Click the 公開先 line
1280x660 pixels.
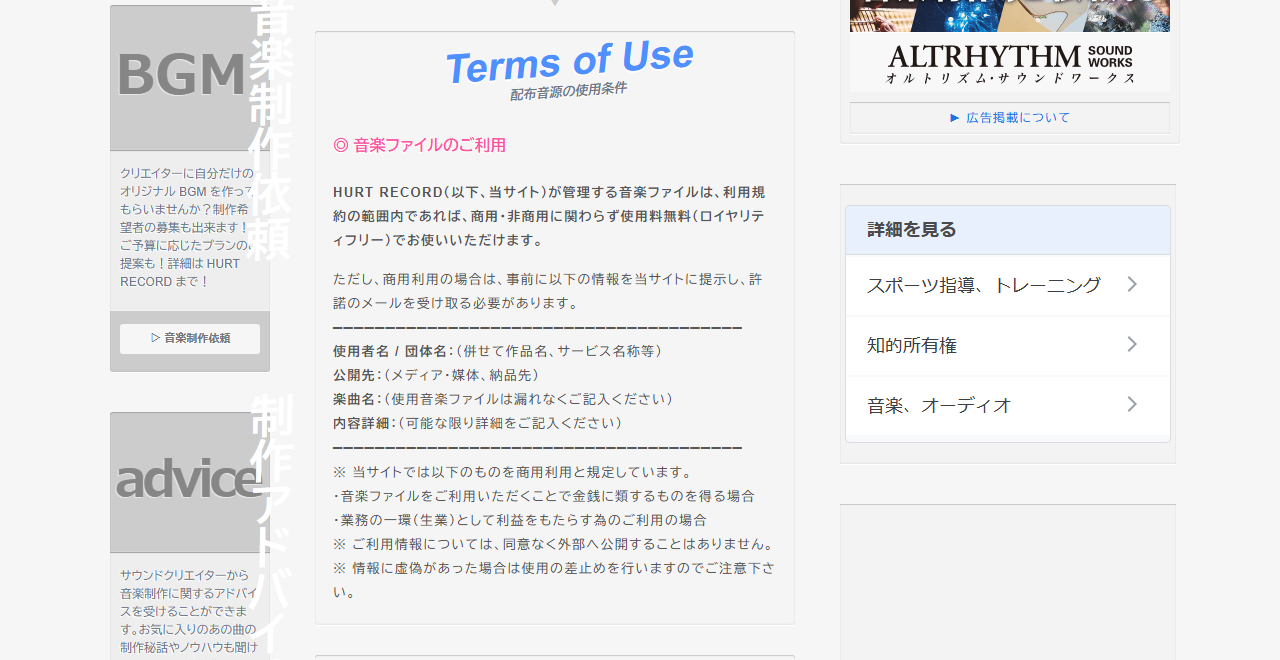437,375
